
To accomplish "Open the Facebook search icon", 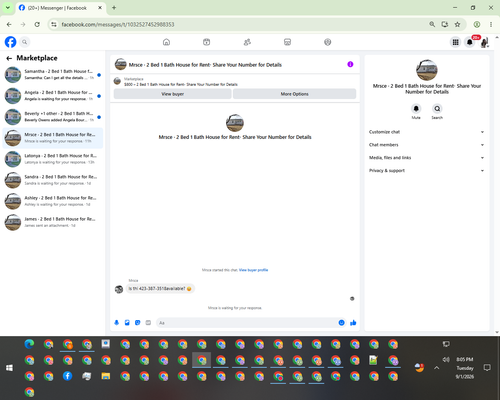I will pyautogui.click(x=24, y=42).
